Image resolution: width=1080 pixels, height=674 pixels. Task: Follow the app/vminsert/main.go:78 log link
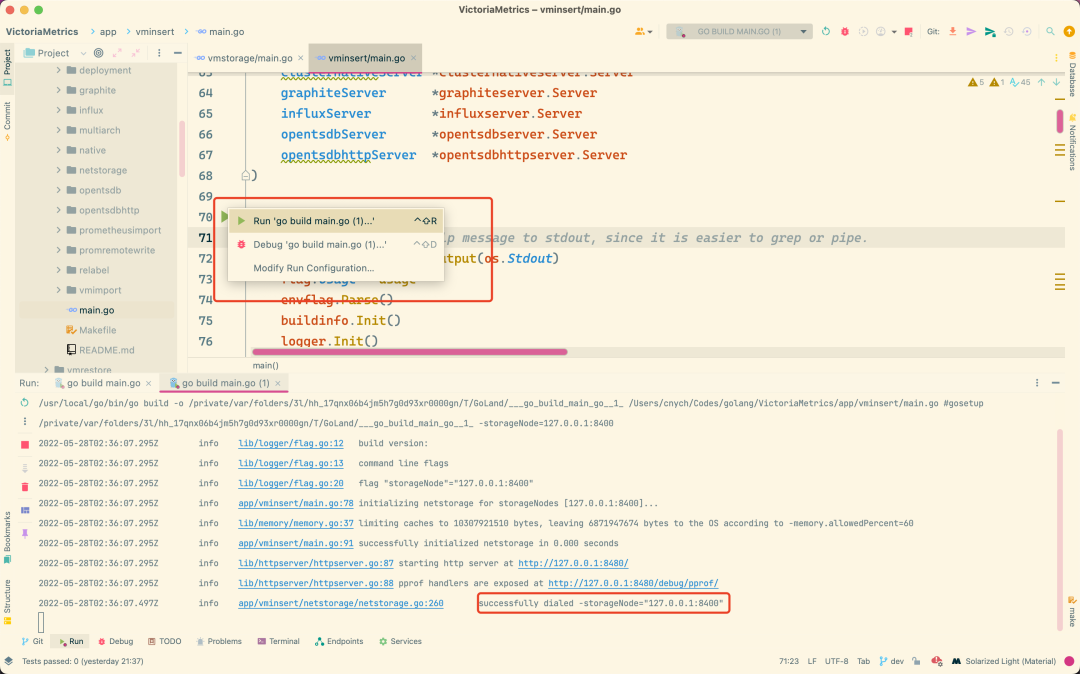pyautogui.click(x=295, y=502)
